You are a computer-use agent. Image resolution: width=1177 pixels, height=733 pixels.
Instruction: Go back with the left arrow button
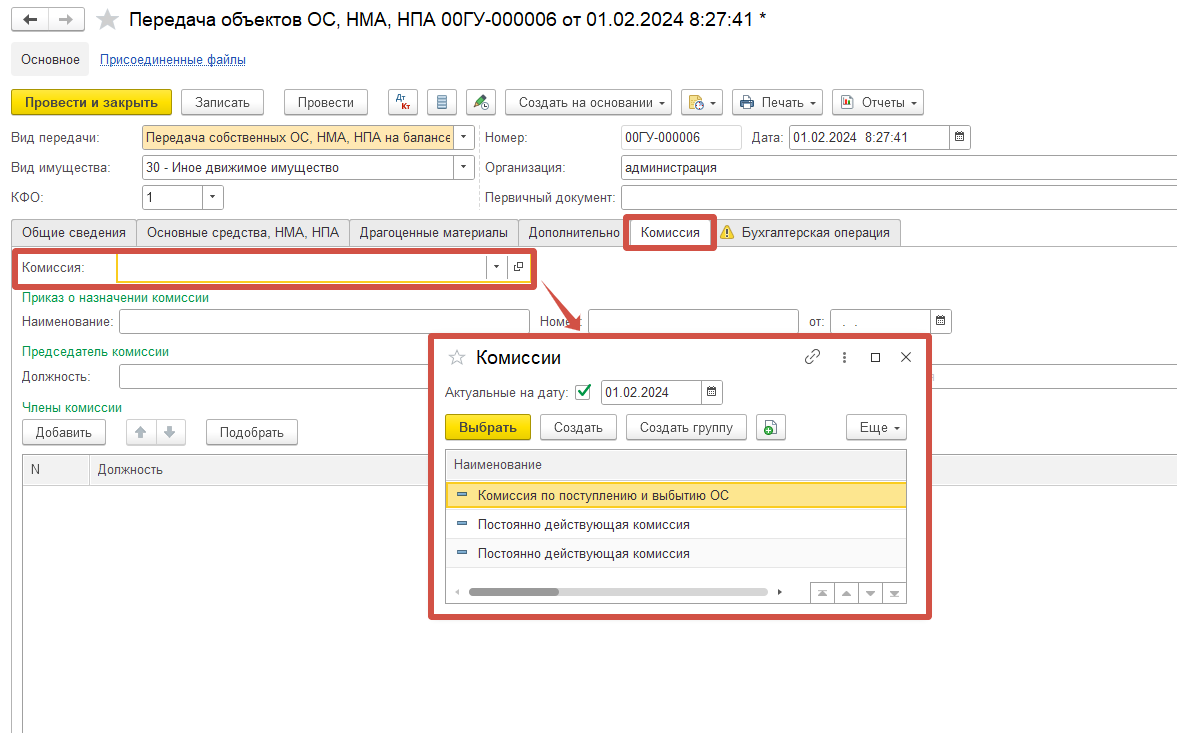pyautogui.click(x=30, y=20)
